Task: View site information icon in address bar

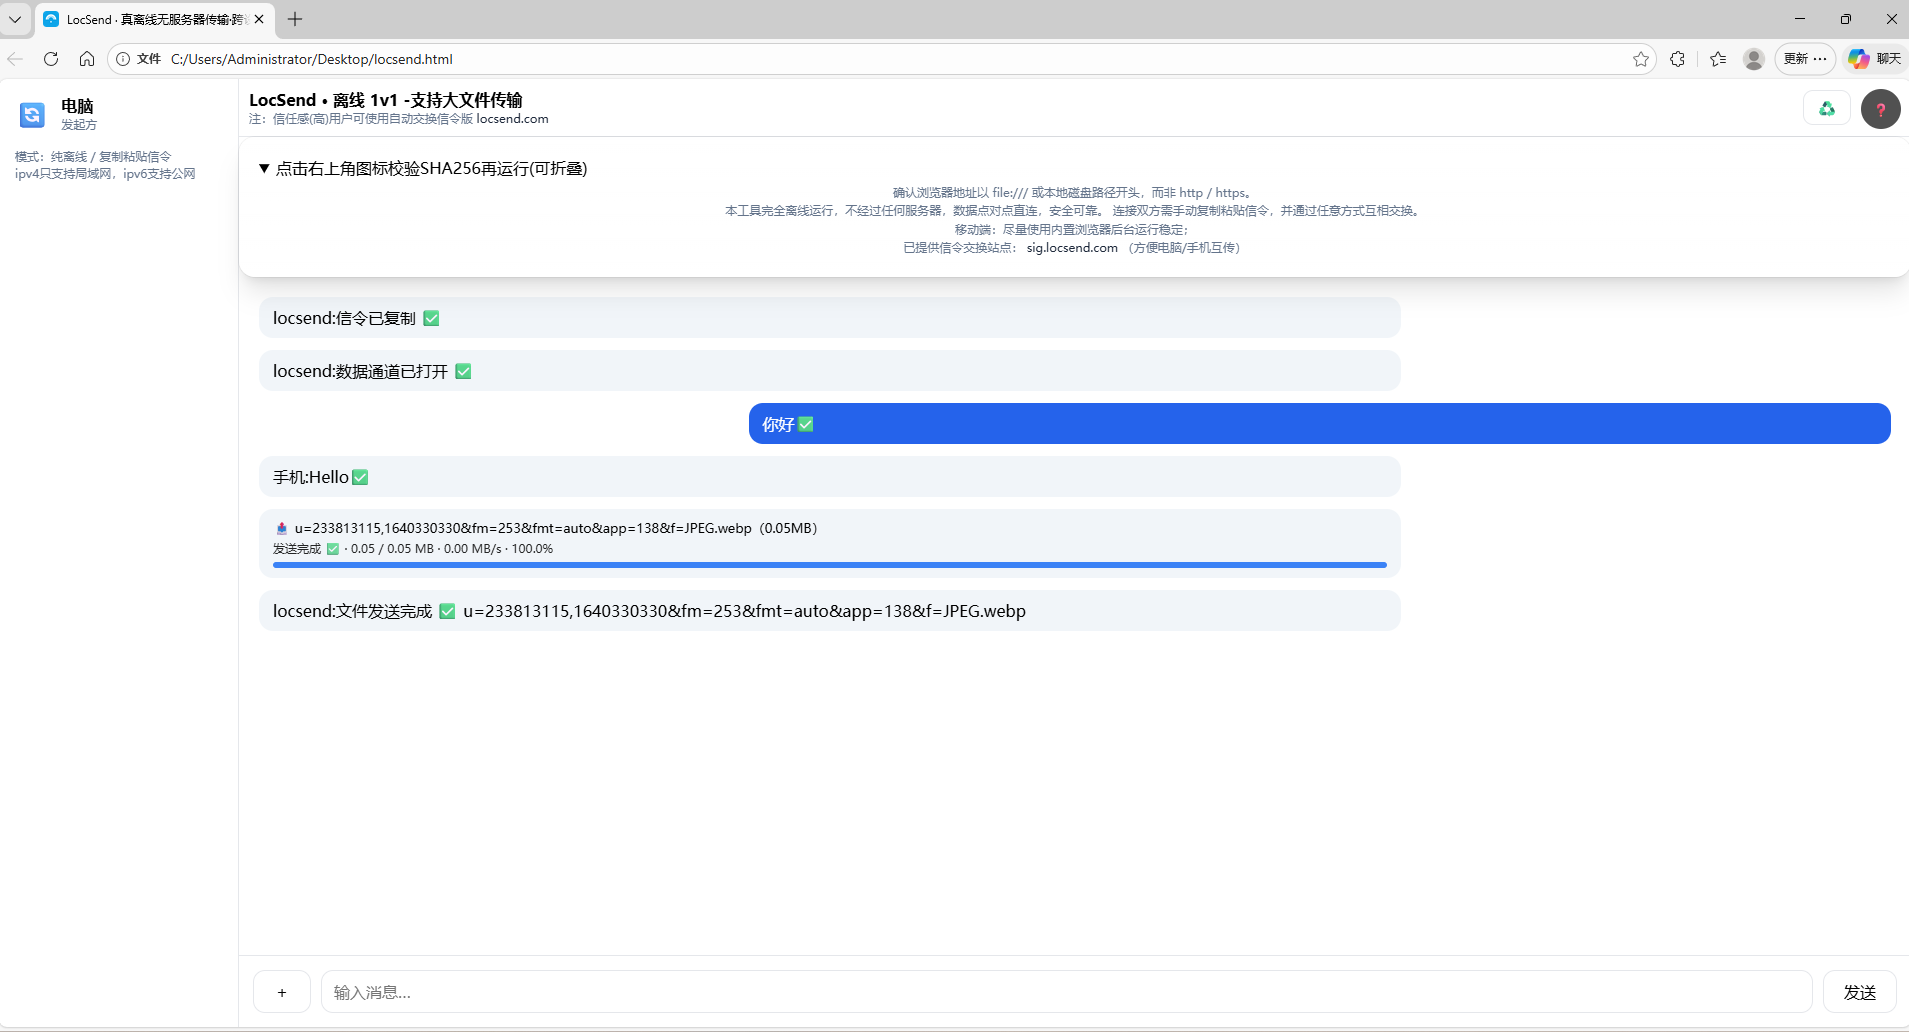Action: [x=123, y=59]
